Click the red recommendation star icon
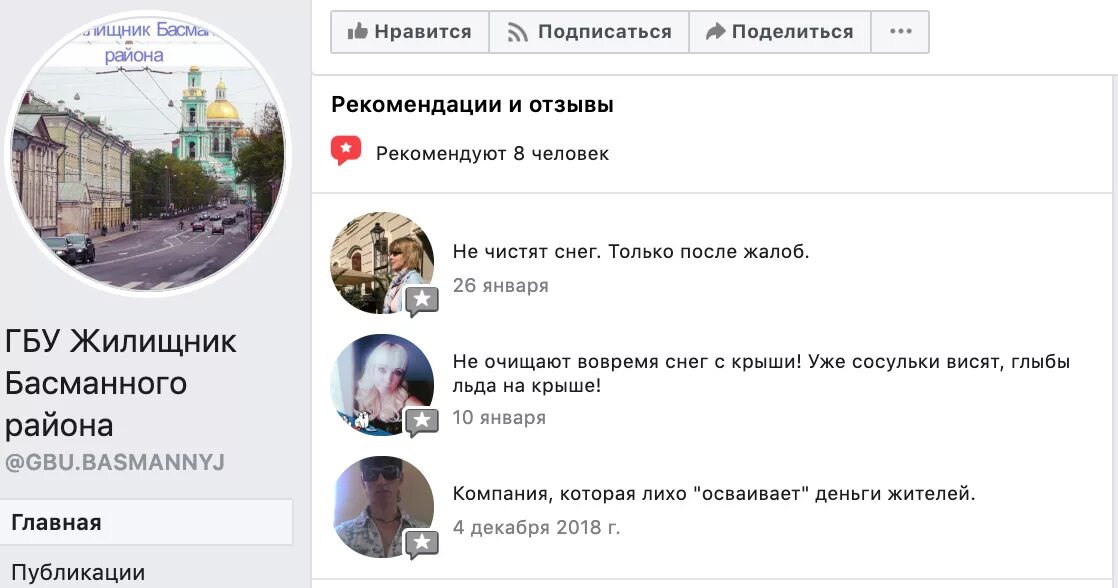 346,151
